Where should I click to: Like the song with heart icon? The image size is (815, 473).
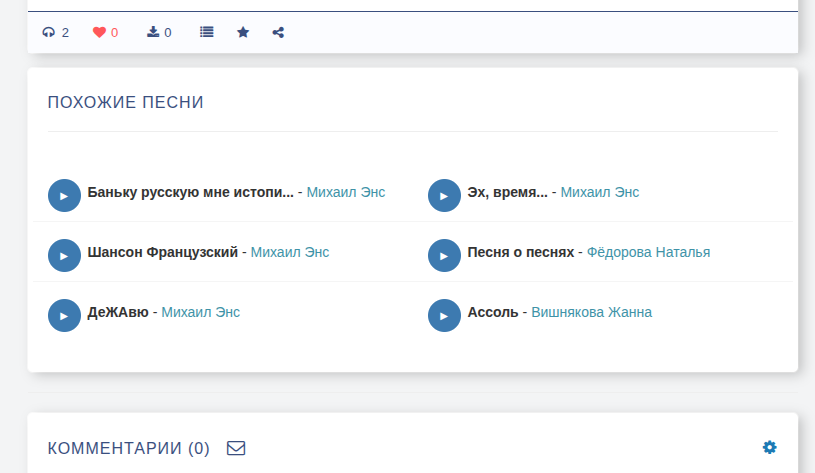click(99, 32)
